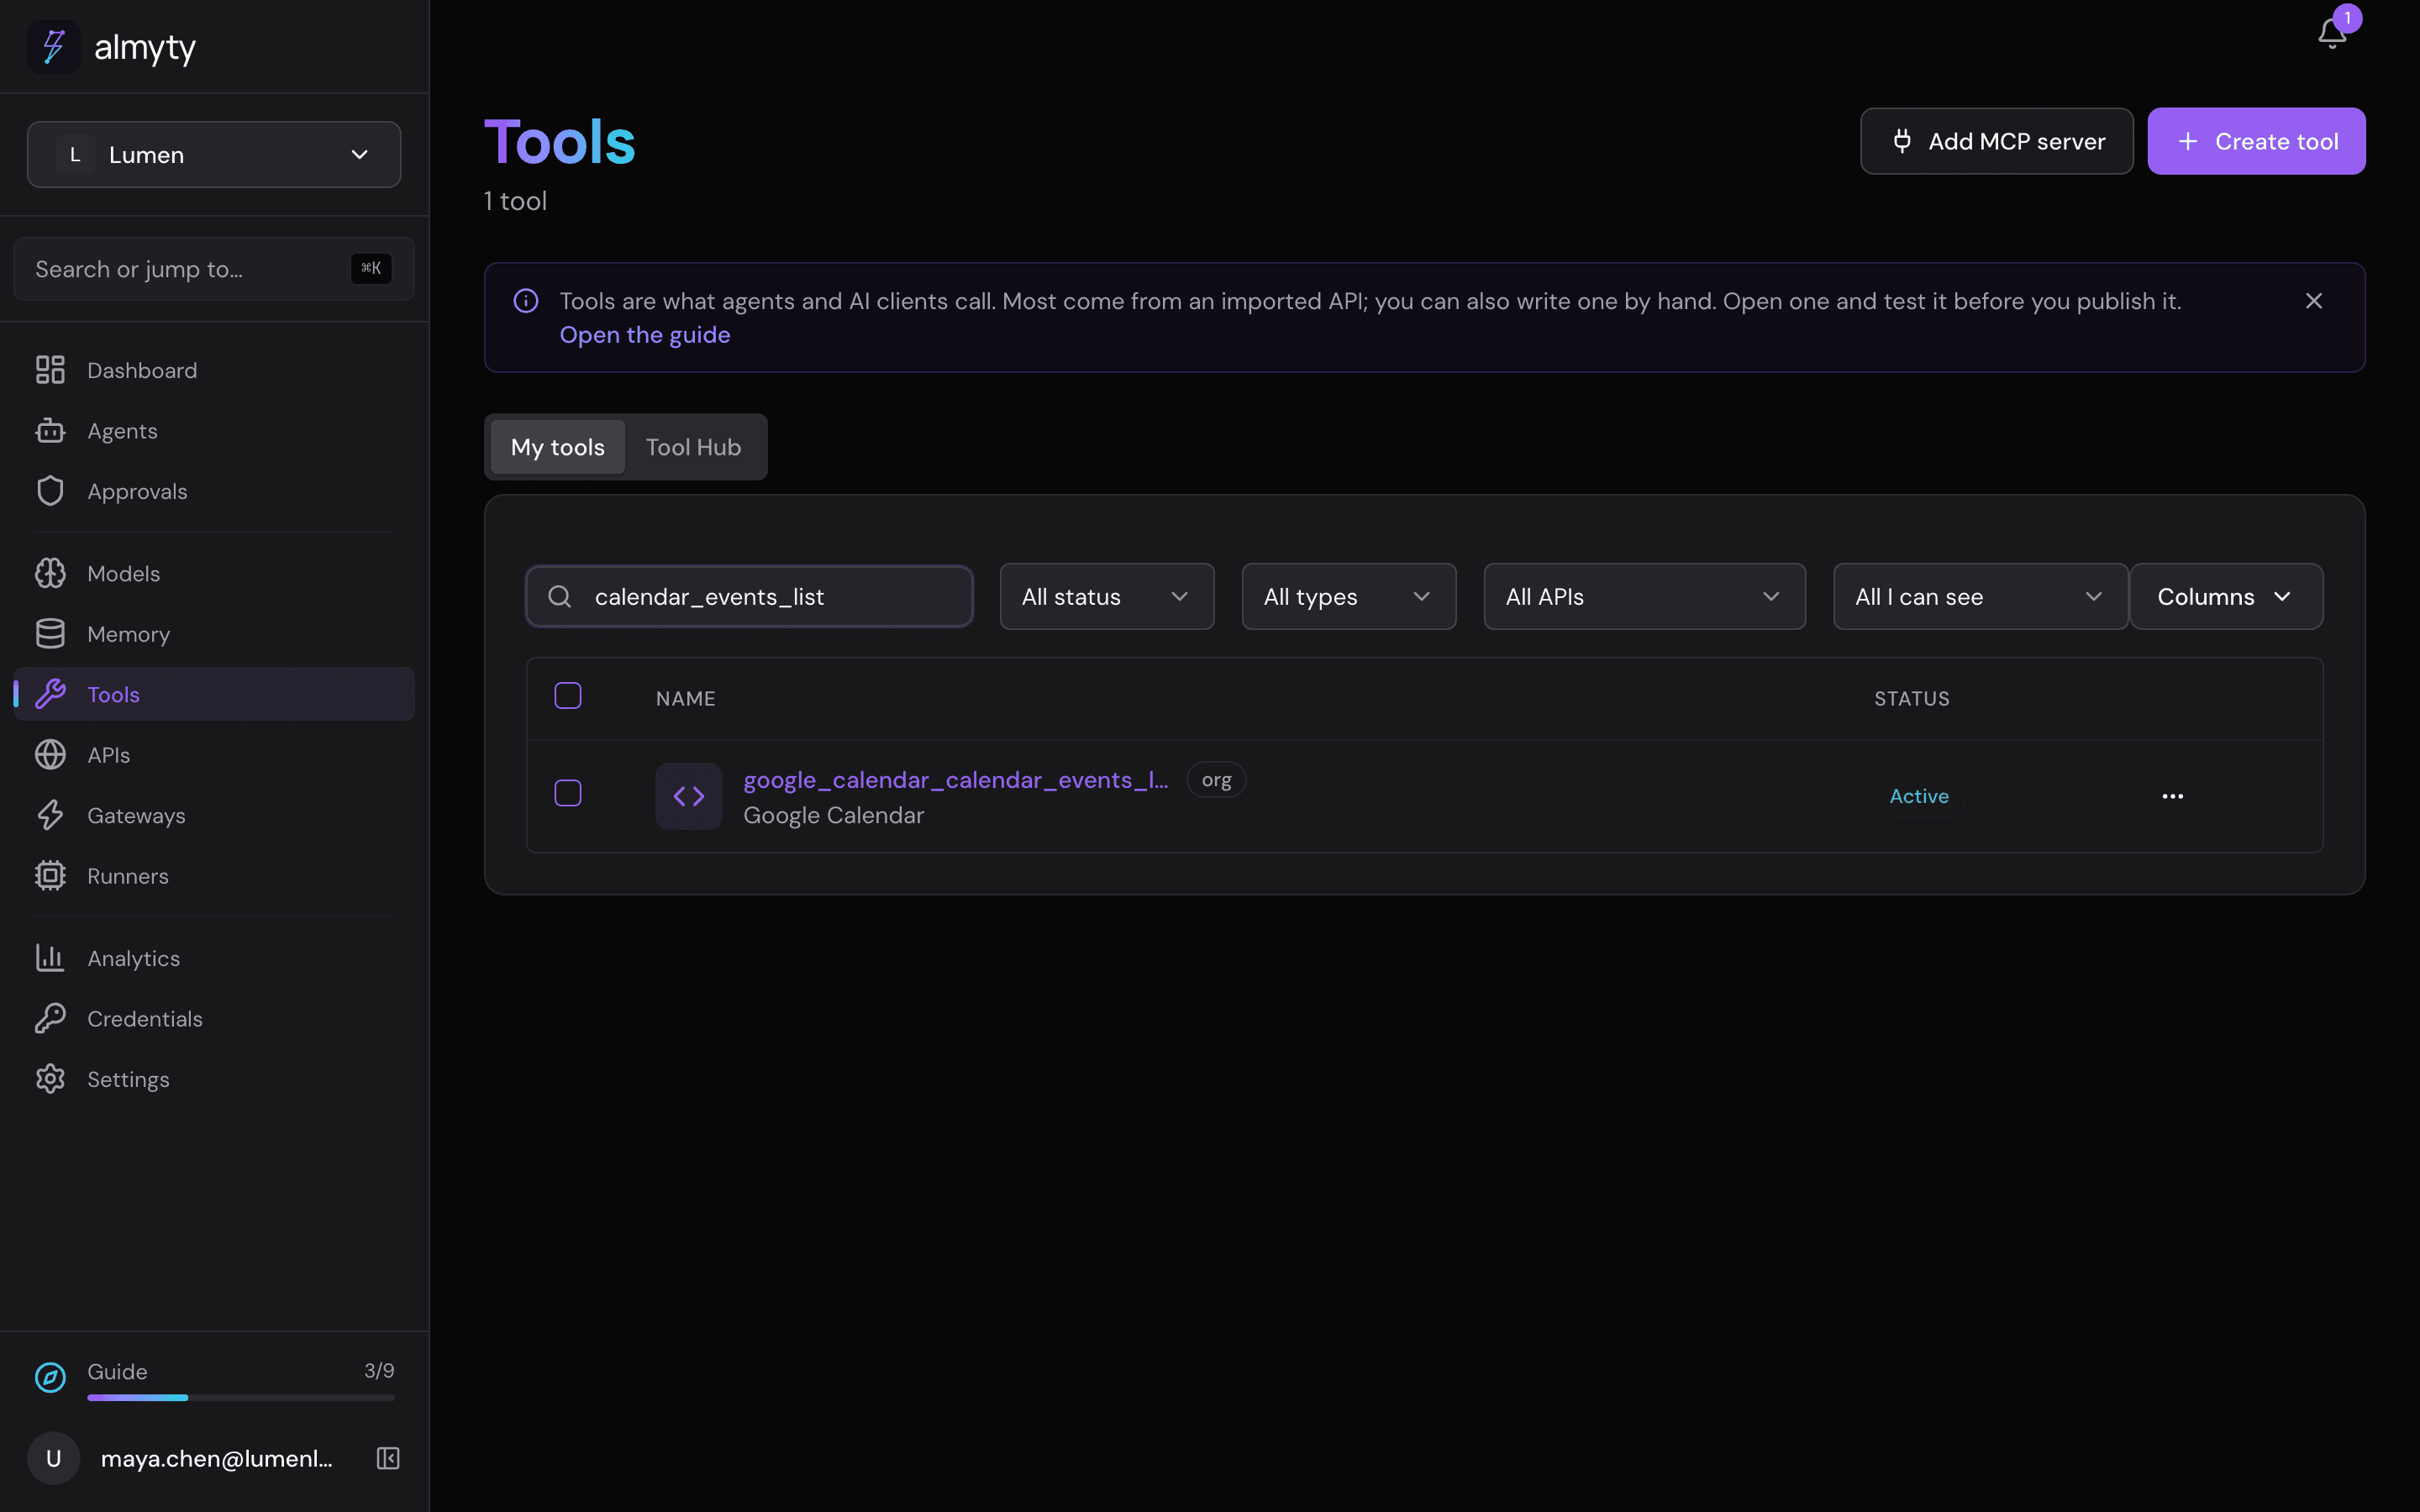
Task: Open the All APIs filter
Action: point(1644,597)
